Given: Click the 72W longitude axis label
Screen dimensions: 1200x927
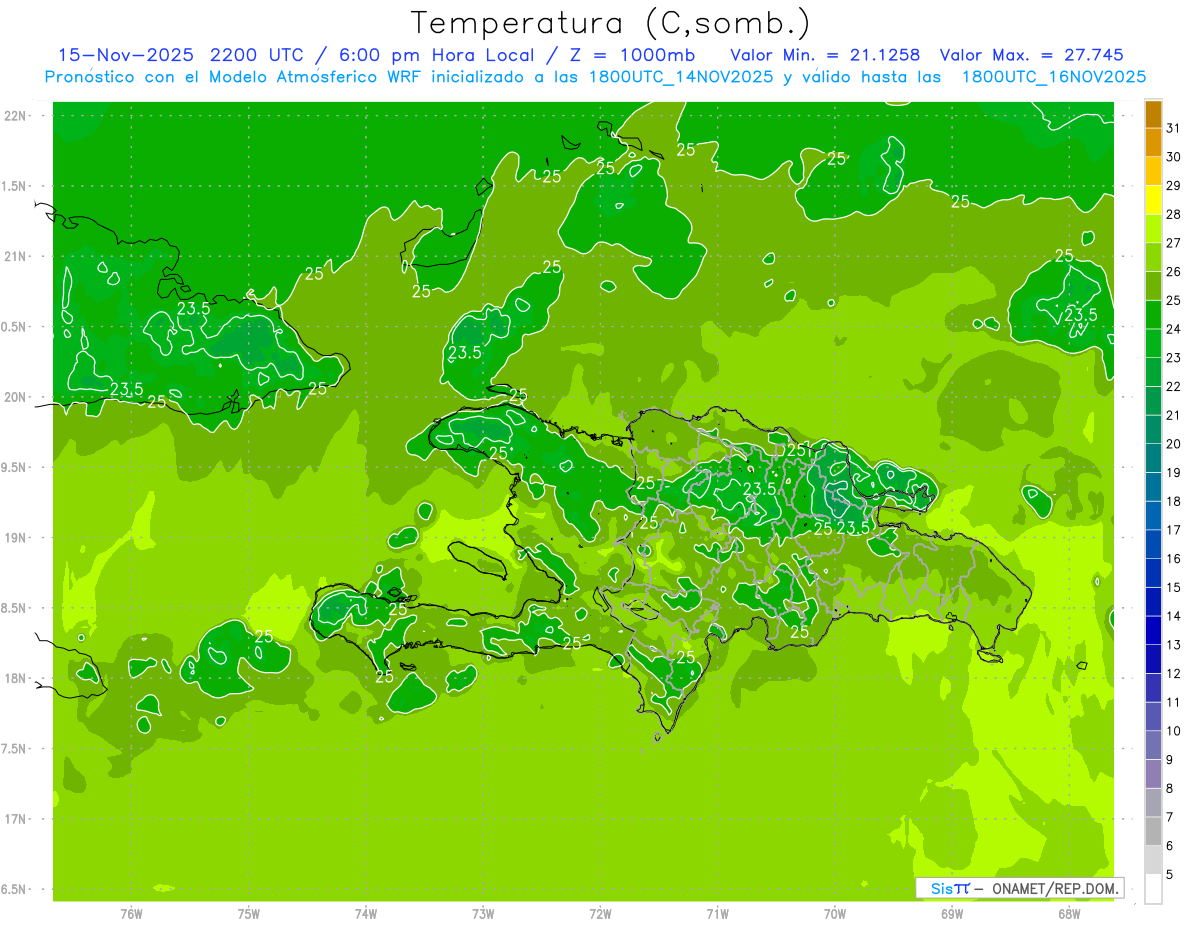Looking at the screenshot, I should [x=600, y=913].
